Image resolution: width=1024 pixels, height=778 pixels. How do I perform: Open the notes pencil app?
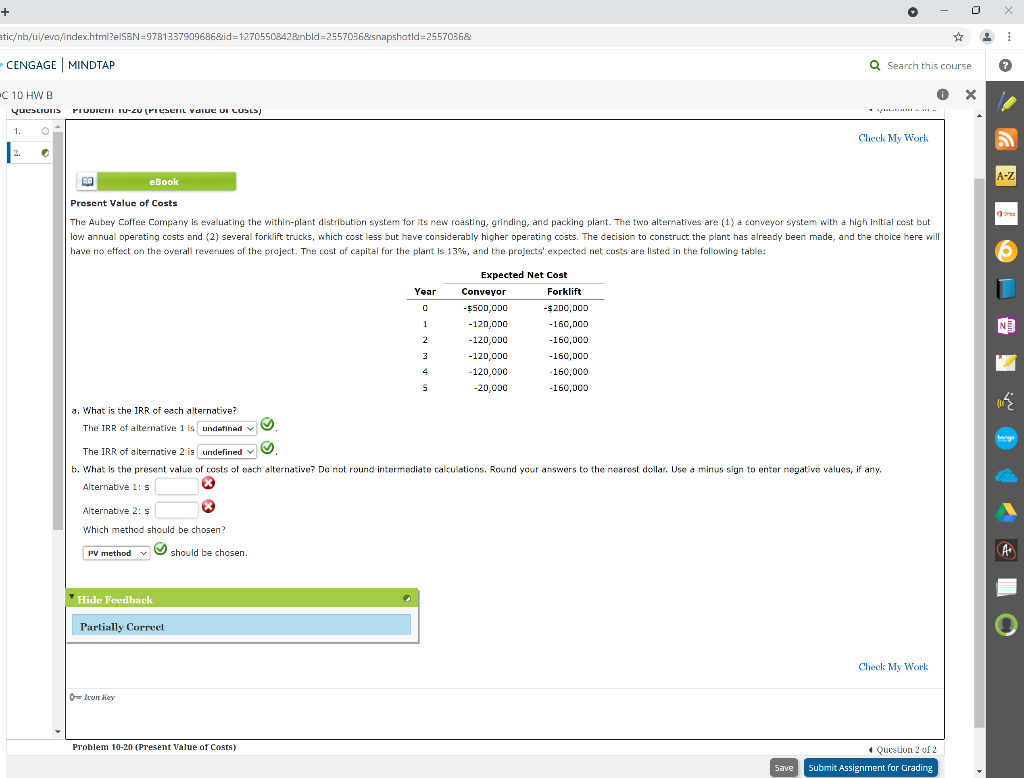(1006, 363)
